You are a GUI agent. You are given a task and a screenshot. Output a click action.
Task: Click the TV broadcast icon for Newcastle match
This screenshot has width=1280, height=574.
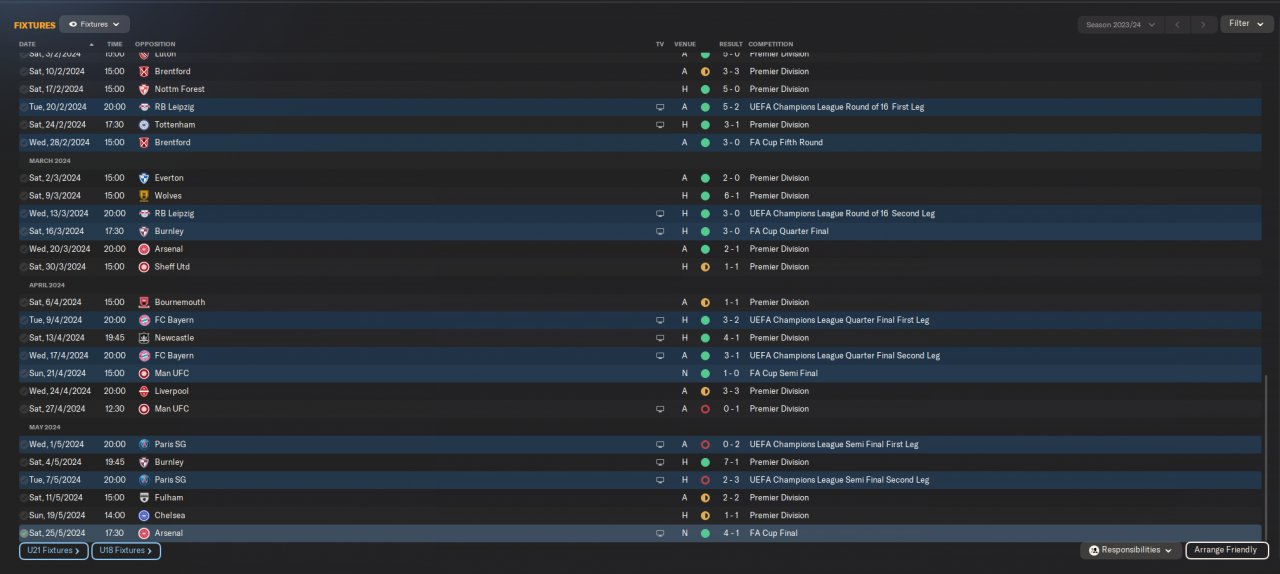point(660,338)
